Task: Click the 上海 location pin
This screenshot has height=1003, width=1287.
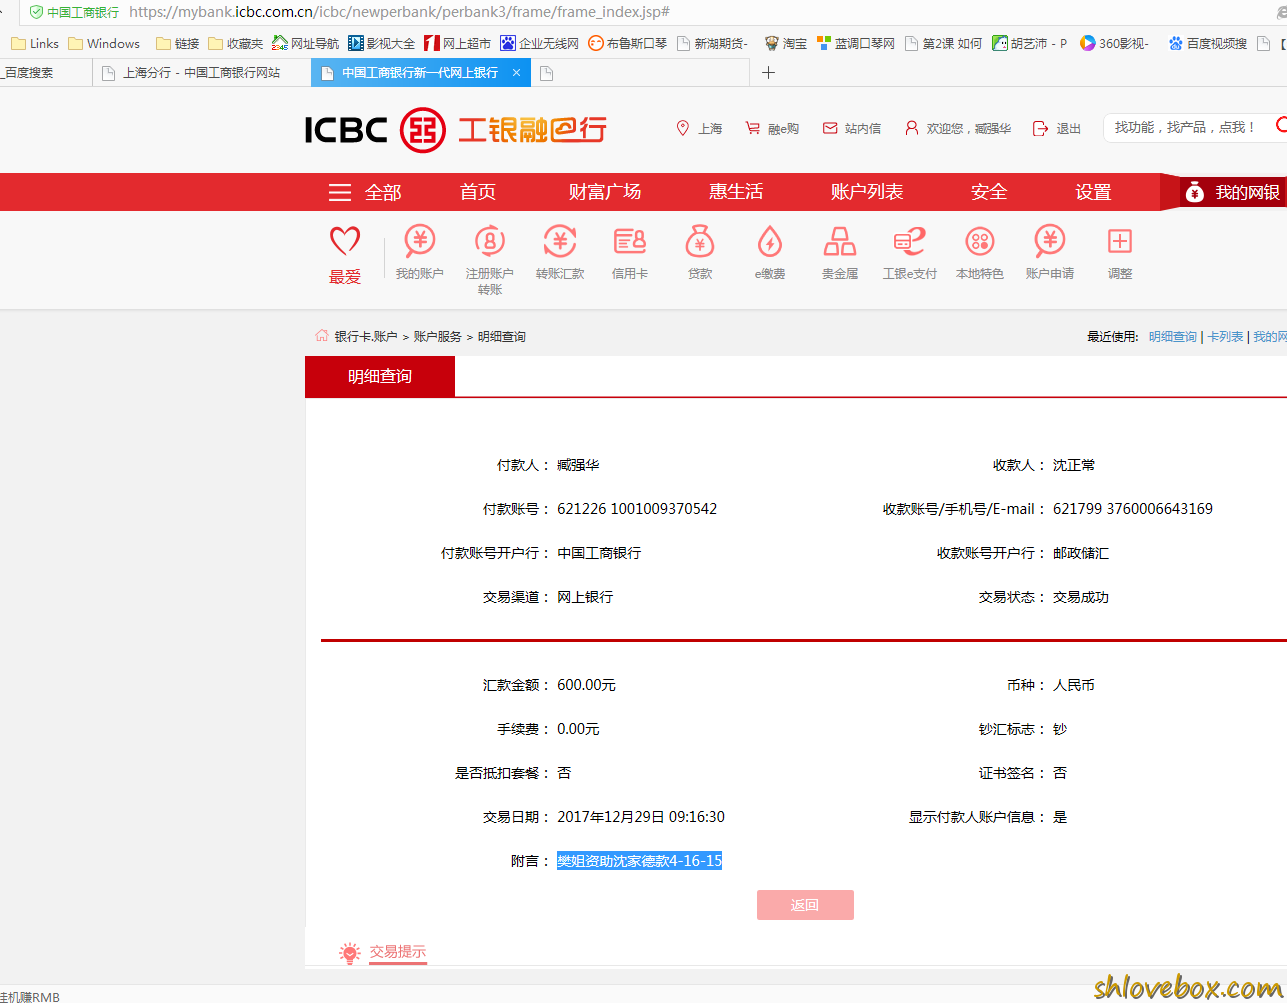Action: (x=683, y=128)
